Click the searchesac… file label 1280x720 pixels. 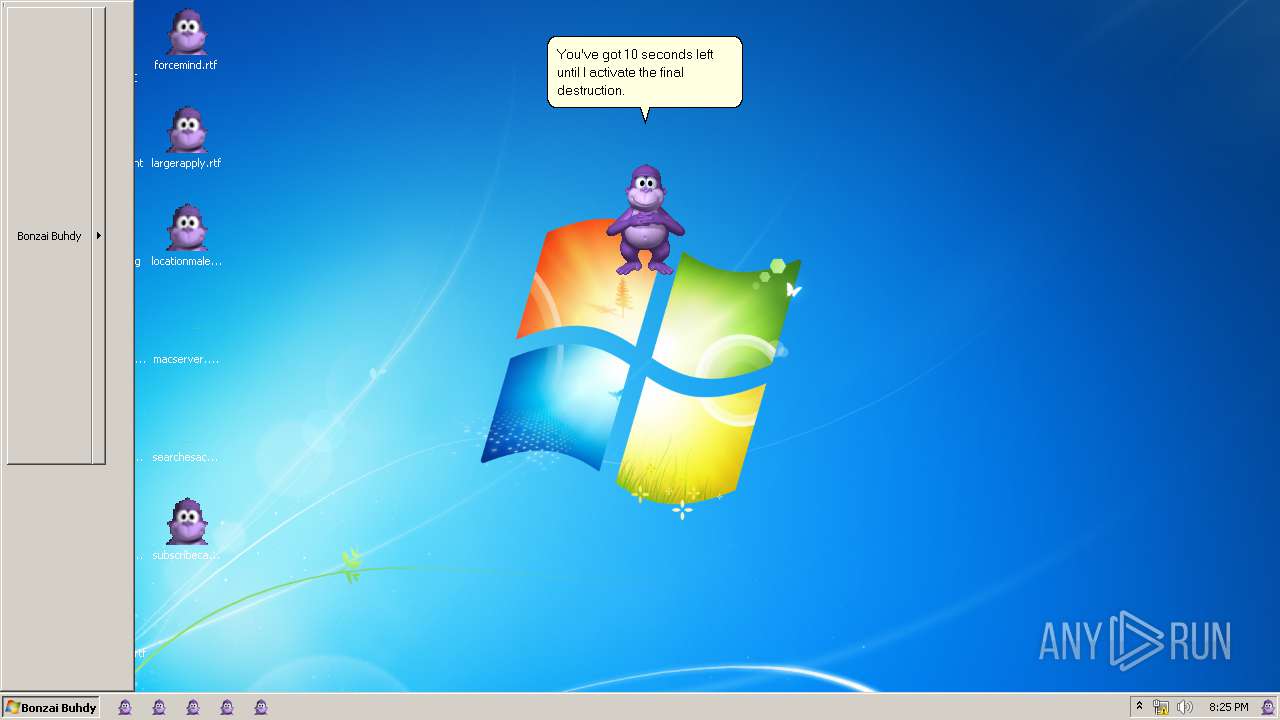click(185, 457)
